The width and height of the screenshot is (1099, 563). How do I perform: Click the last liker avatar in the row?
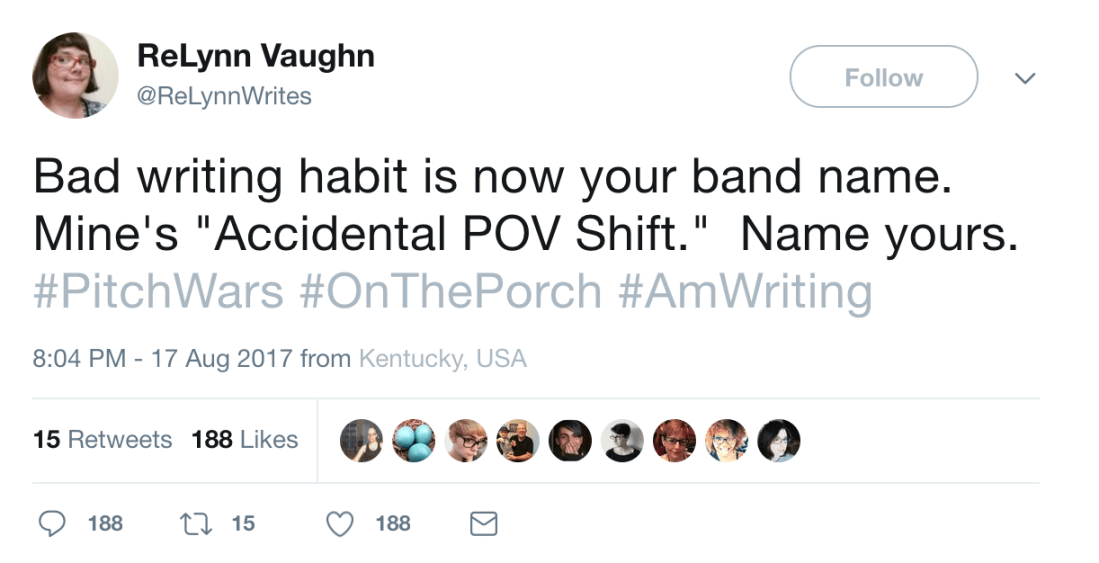(778, 440)
